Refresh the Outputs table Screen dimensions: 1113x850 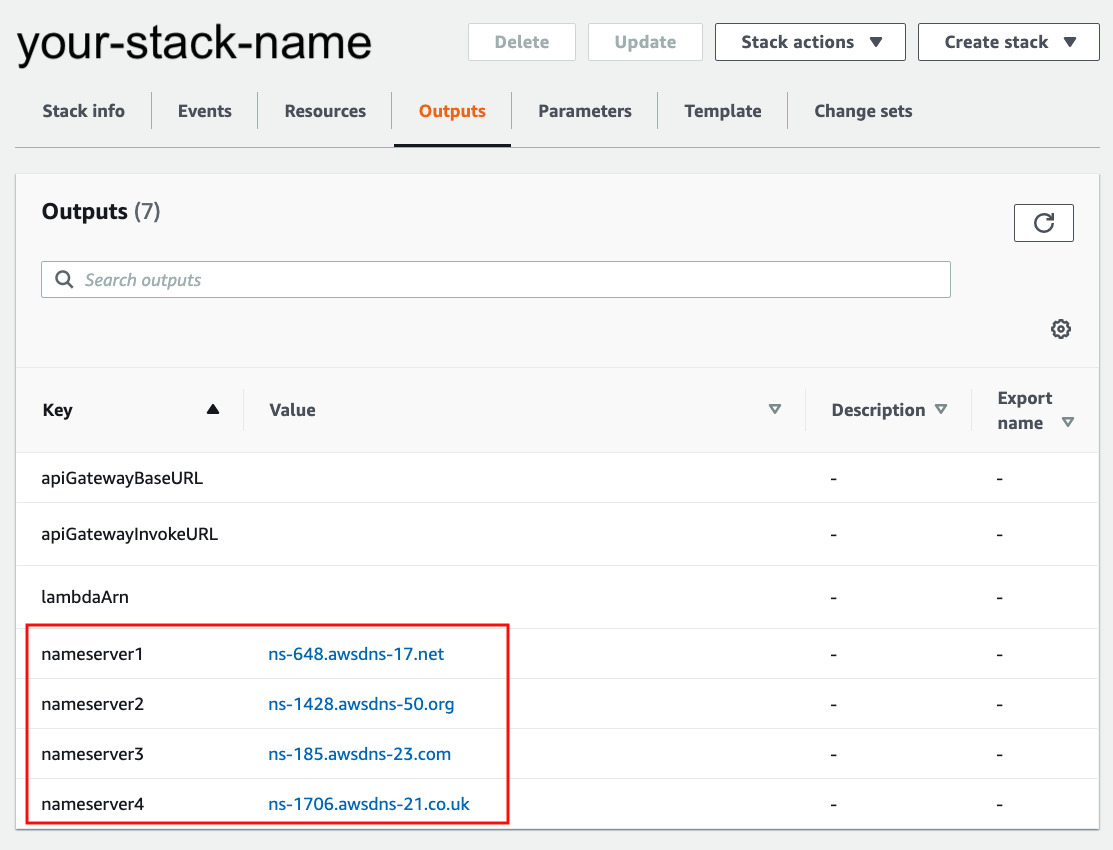click(x=1043, y=222)
